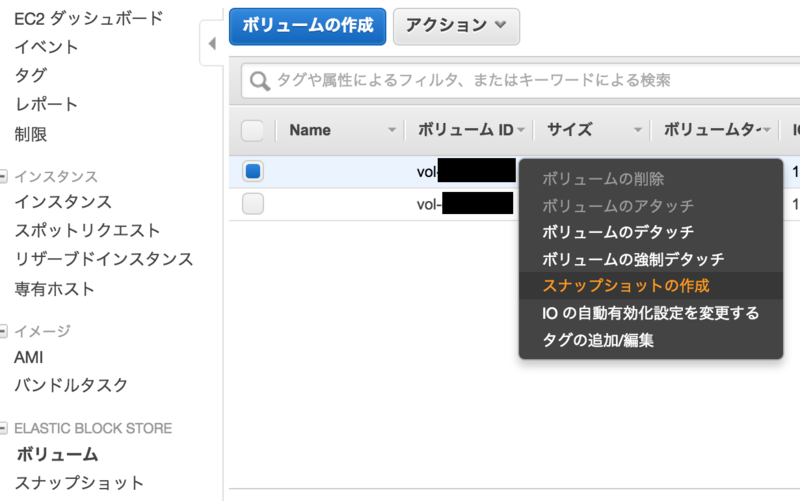
Task: Open スナップショット in the sidebar
Action: coord(79,483)
